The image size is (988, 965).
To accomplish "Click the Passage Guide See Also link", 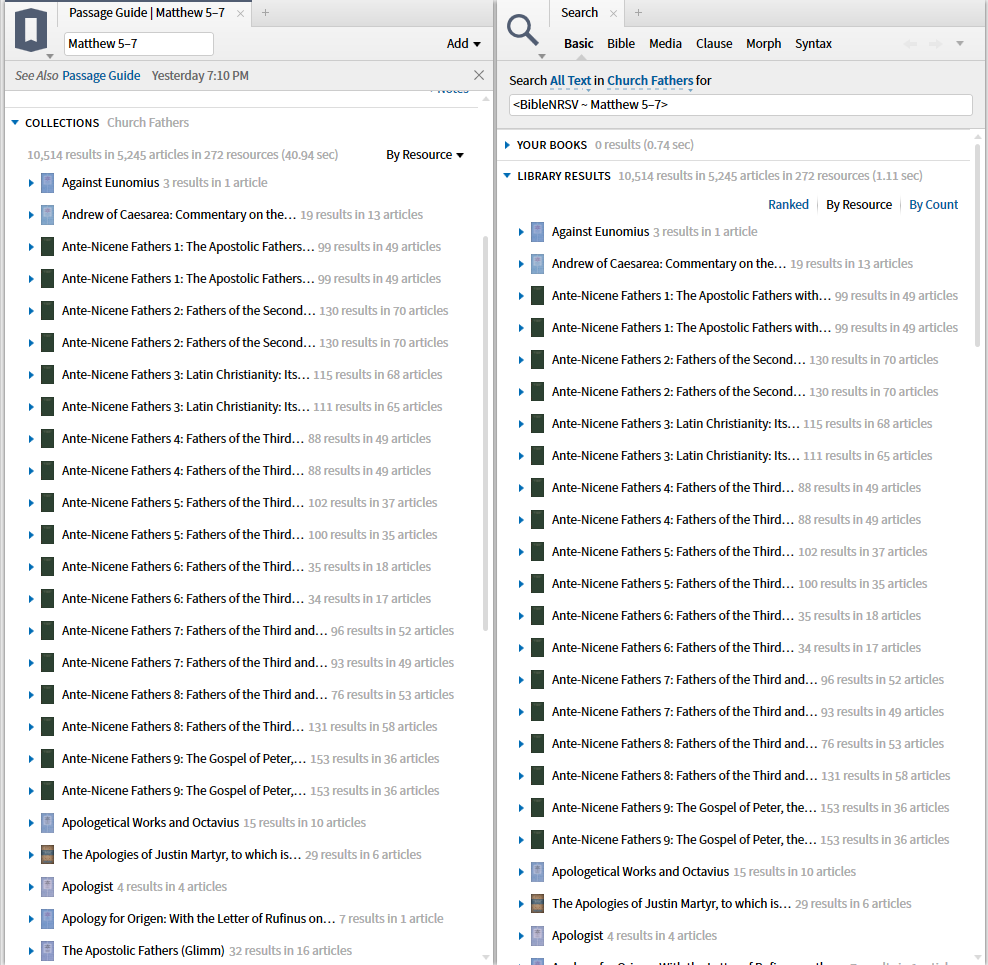I will [101, 76].
